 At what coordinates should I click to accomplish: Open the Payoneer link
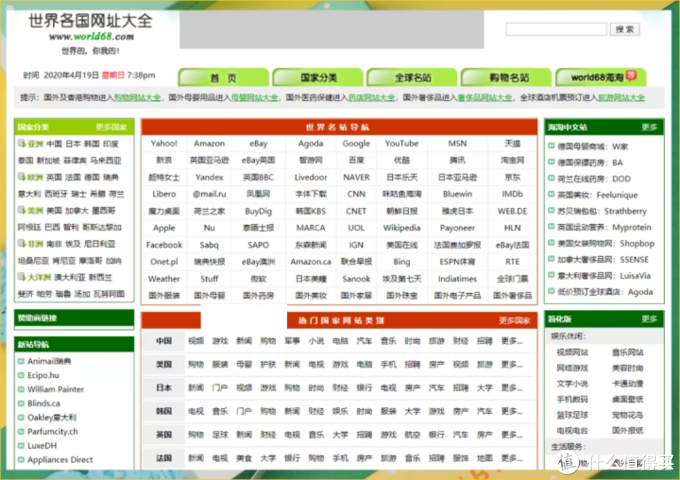coord(458,228)
